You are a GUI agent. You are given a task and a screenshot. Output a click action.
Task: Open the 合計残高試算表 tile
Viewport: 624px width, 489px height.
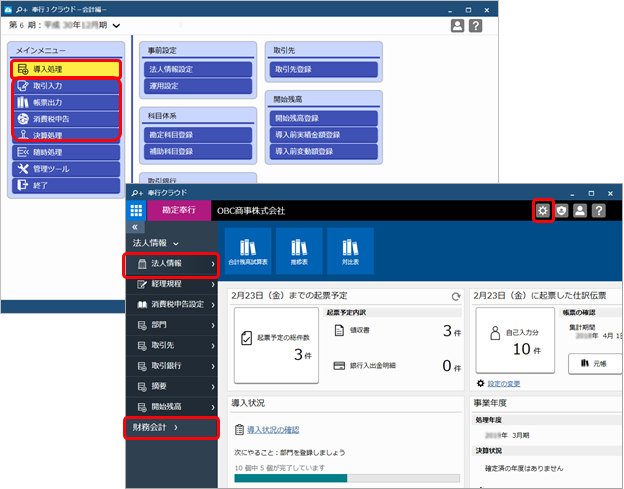tap(248, 251)
